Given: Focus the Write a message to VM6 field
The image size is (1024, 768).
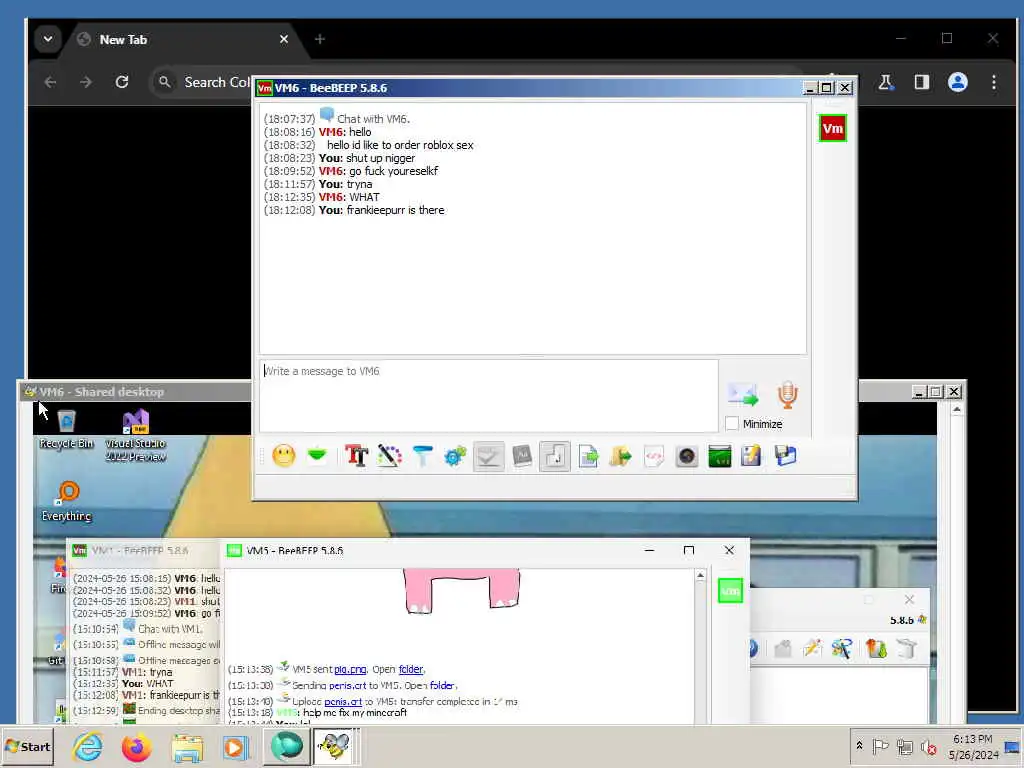Looking at the screenshot, I should [x=488, y=395].
